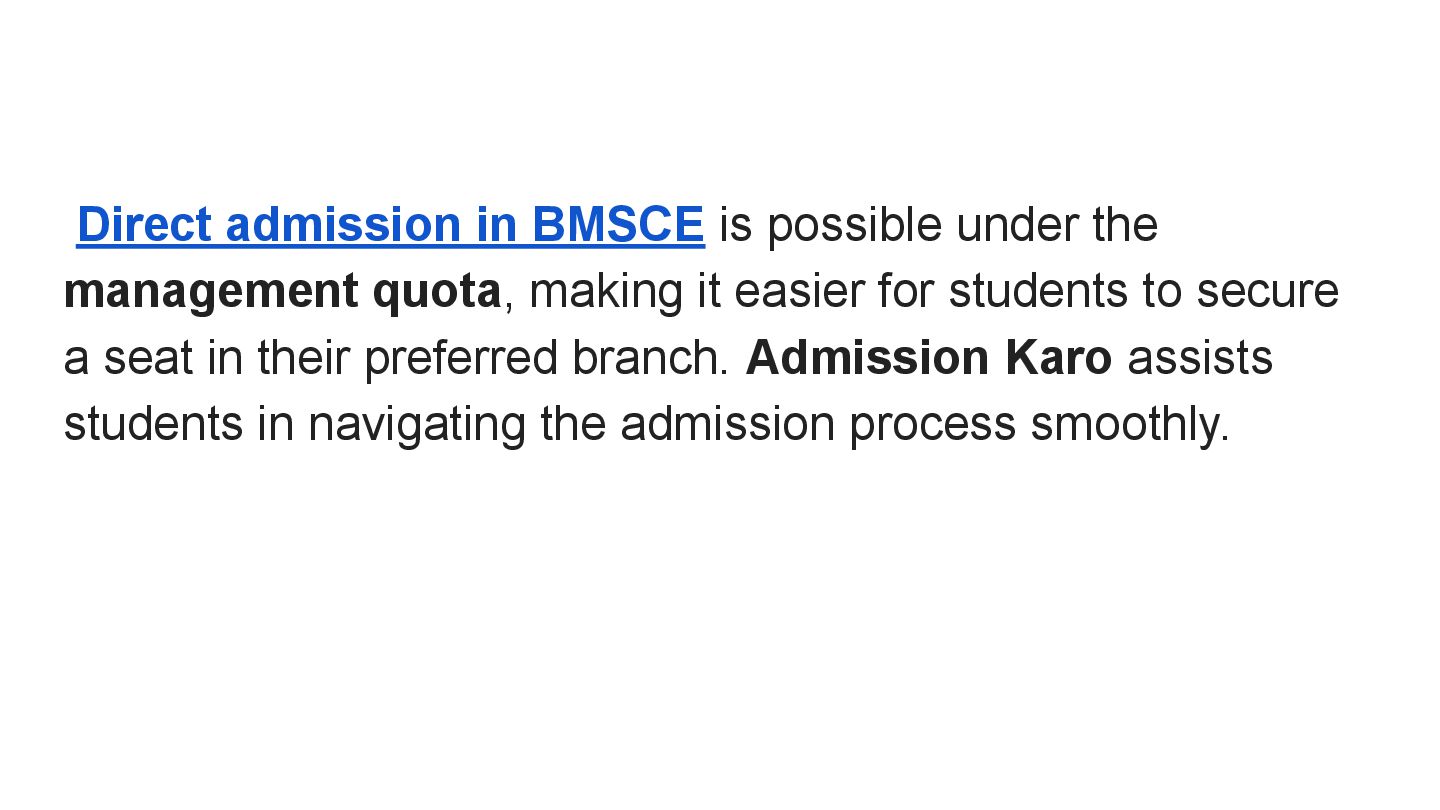
Task: Open the Direct admission in BMSCE link
Action: pos(390,225)
